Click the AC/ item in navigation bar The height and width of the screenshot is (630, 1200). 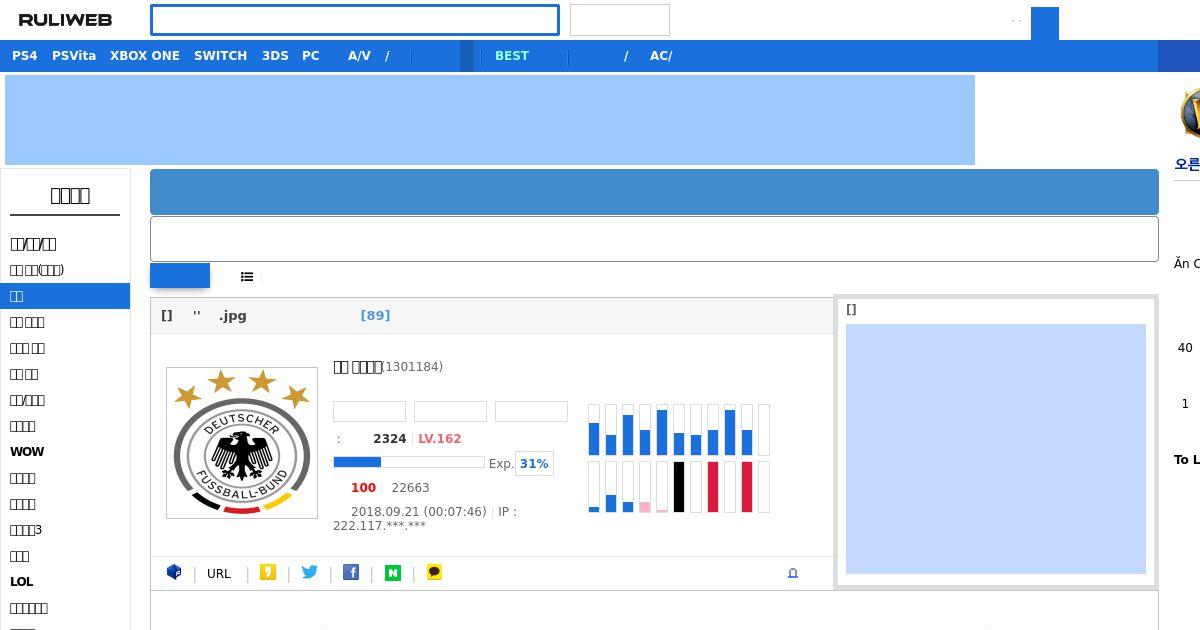point(661,56)
